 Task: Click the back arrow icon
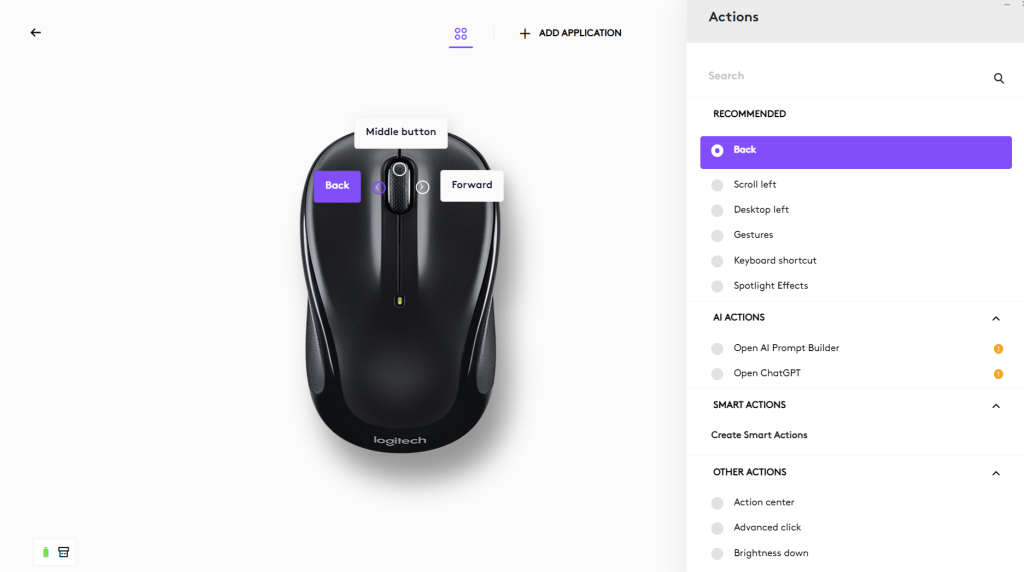coord(35,33)
